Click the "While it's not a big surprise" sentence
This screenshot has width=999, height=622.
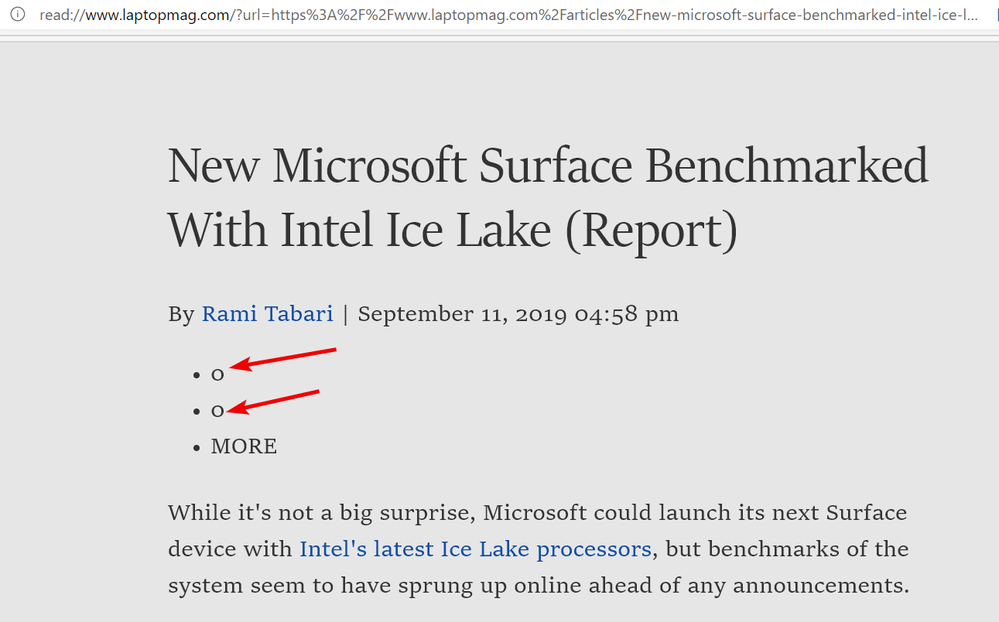pos(320,513)
